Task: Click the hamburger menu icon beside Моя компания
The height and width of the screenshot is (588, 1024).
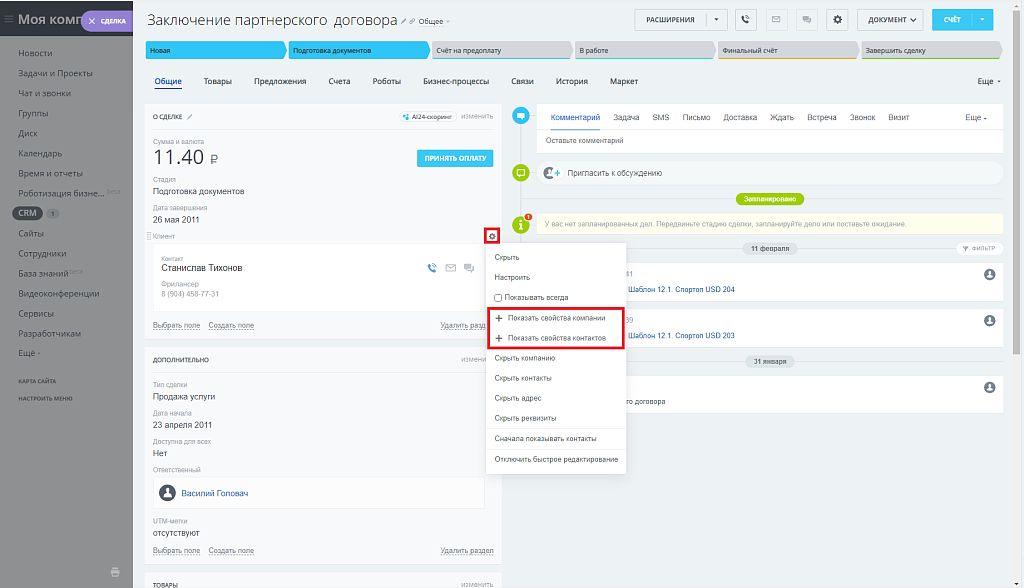Action: click(9, 19)
